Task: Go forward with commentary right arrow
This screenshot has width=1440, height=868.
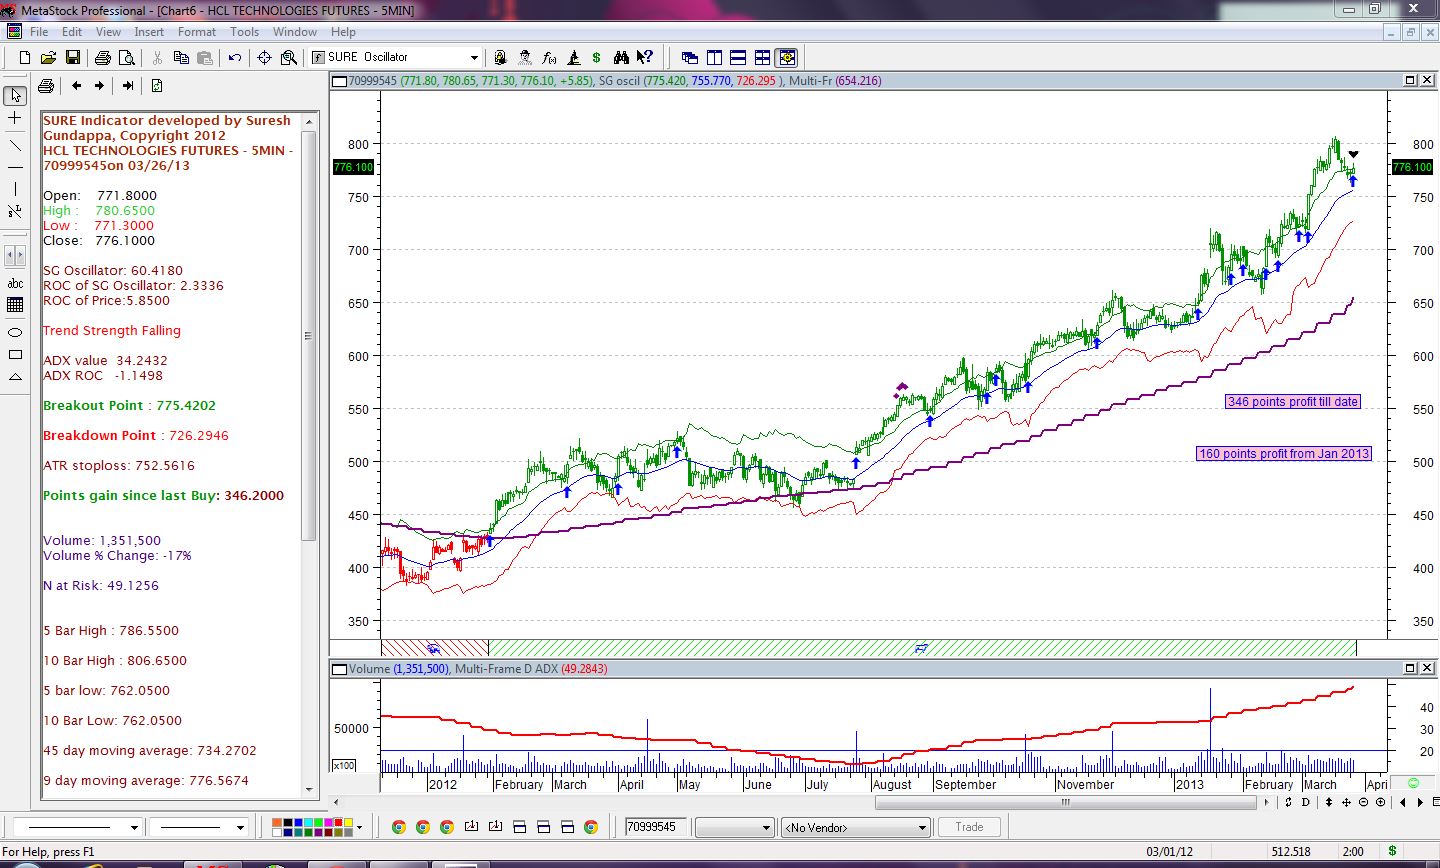Action: click(x=99, y=86)
